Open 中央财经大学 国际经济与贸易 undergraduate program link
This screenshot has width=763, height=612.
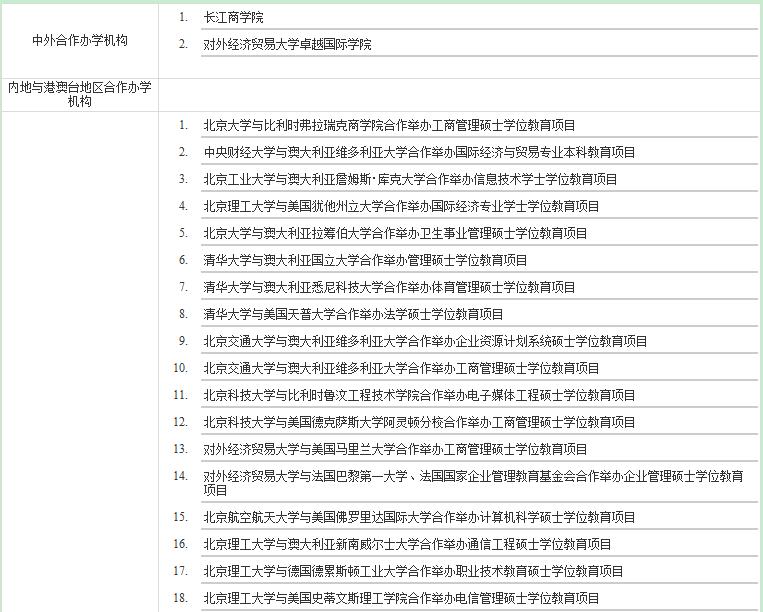pos(419,153)
